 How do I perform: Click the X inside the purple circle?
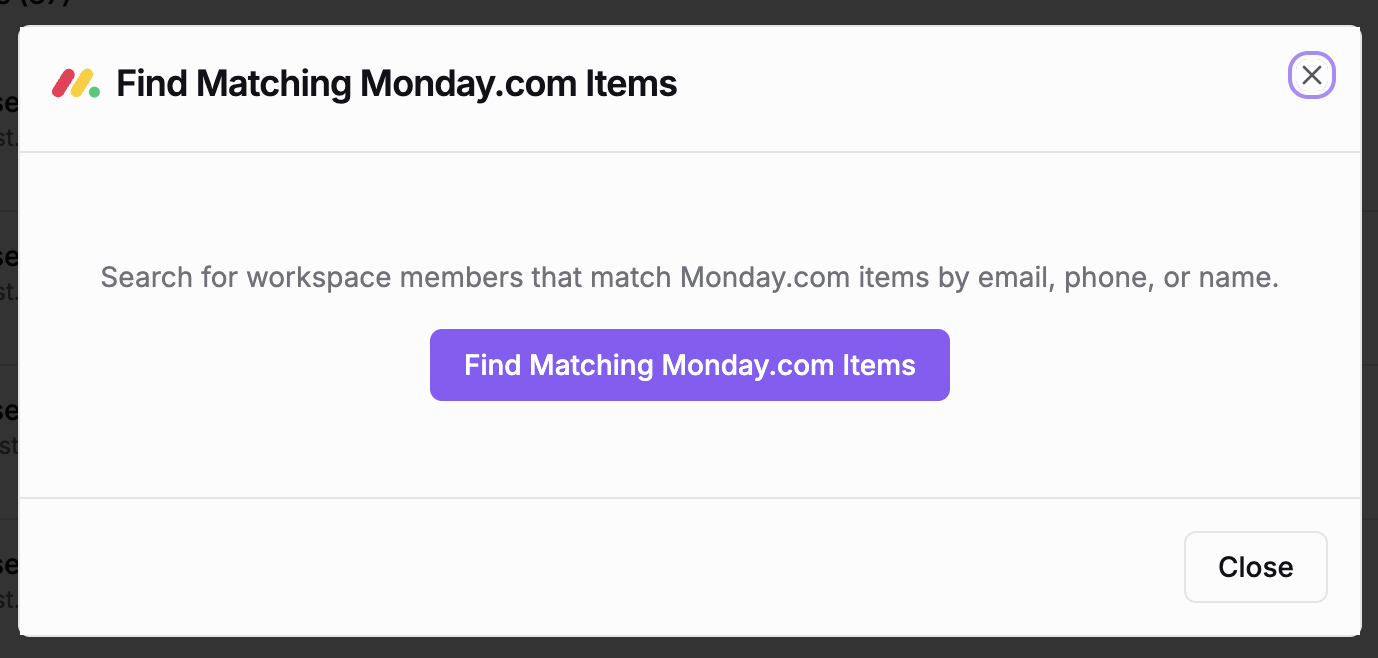(x=1311, y=75)
